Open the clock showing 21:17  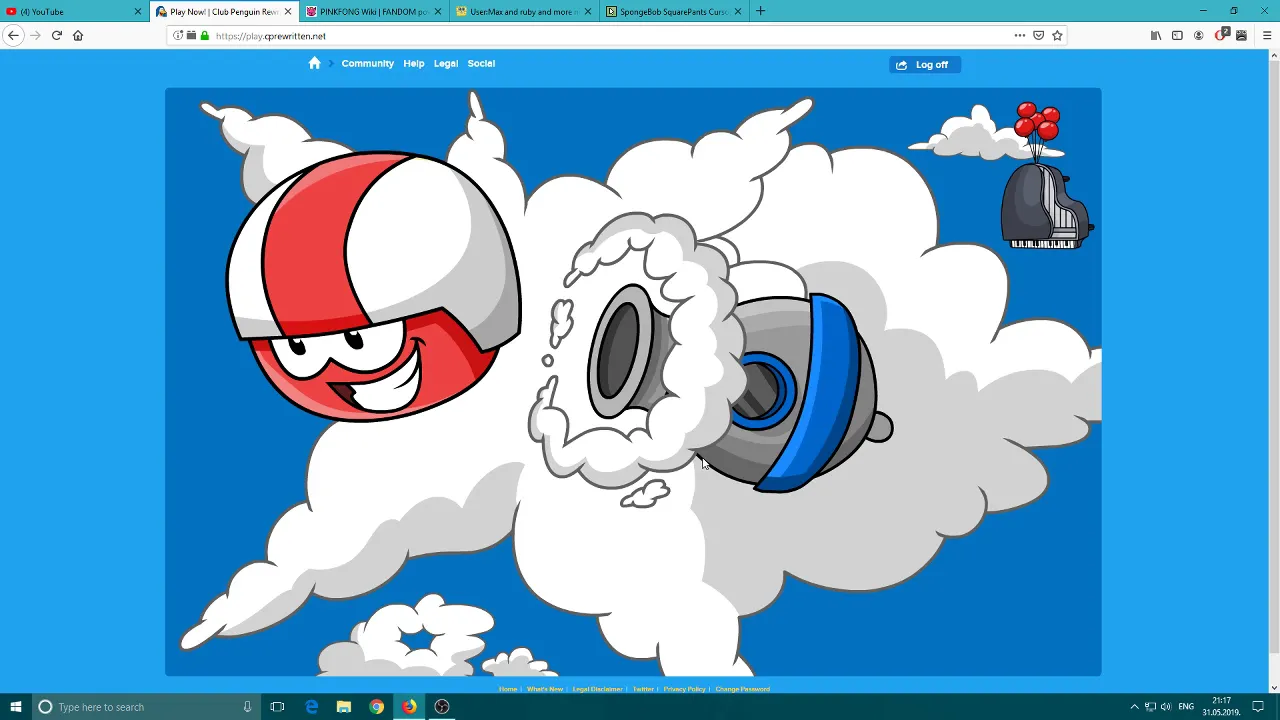pyautogui.click(x=1220, y=707)
